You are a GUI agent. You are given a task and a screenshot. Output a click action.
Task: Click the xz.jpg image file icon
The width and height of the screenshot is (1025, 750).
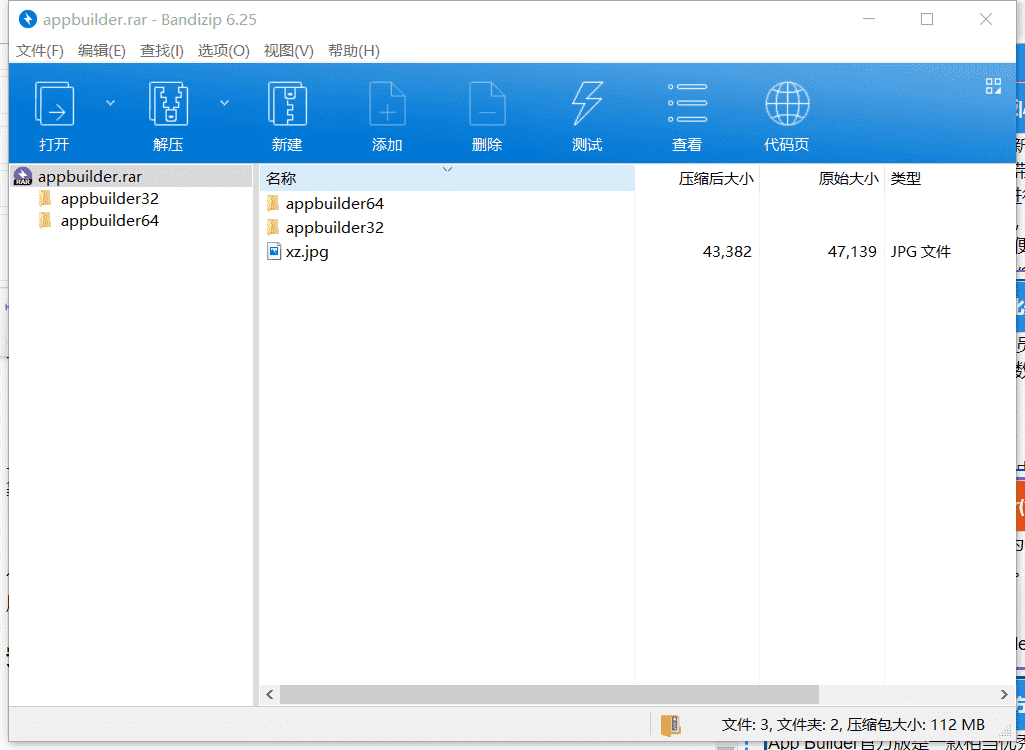point(274,252)
